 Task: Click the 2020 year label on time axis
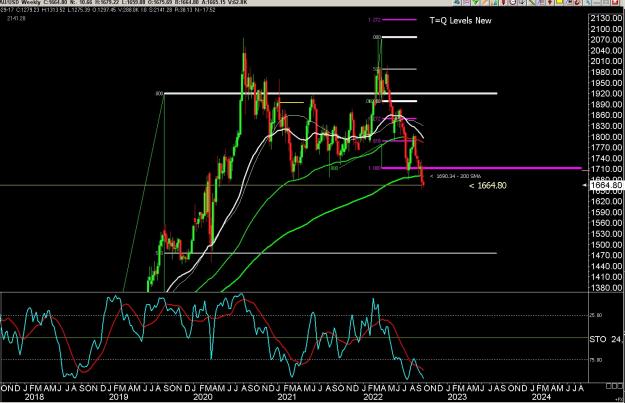(x=202, y=397)
